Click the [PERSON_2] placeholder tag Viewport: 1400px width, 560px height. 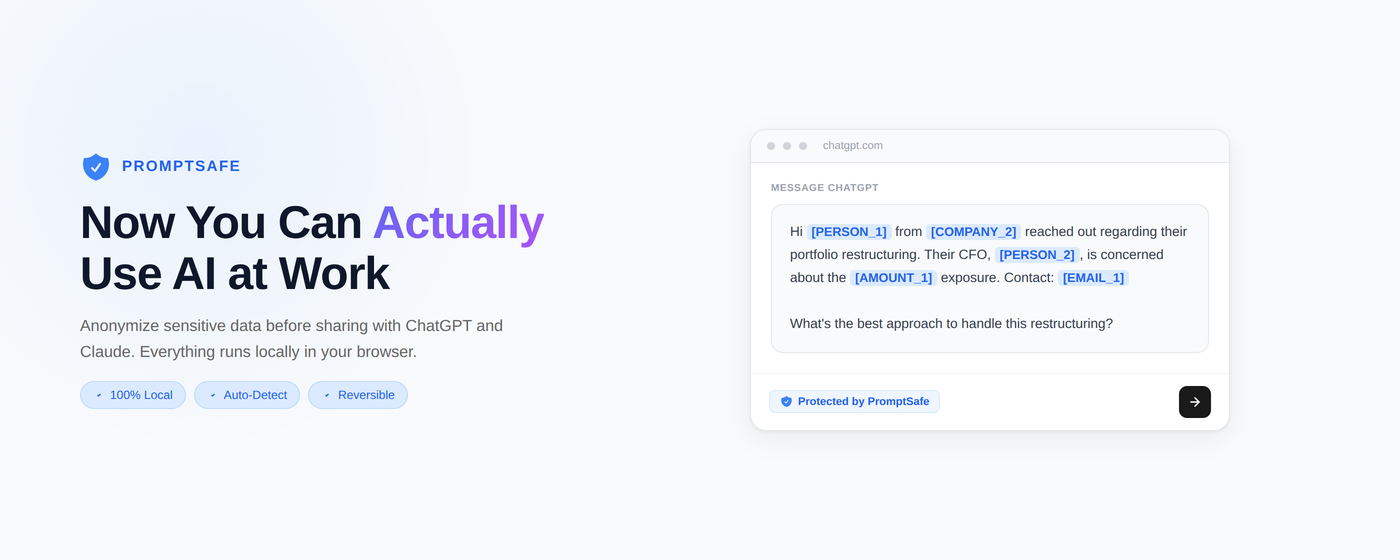click(x=1037, y=255)
